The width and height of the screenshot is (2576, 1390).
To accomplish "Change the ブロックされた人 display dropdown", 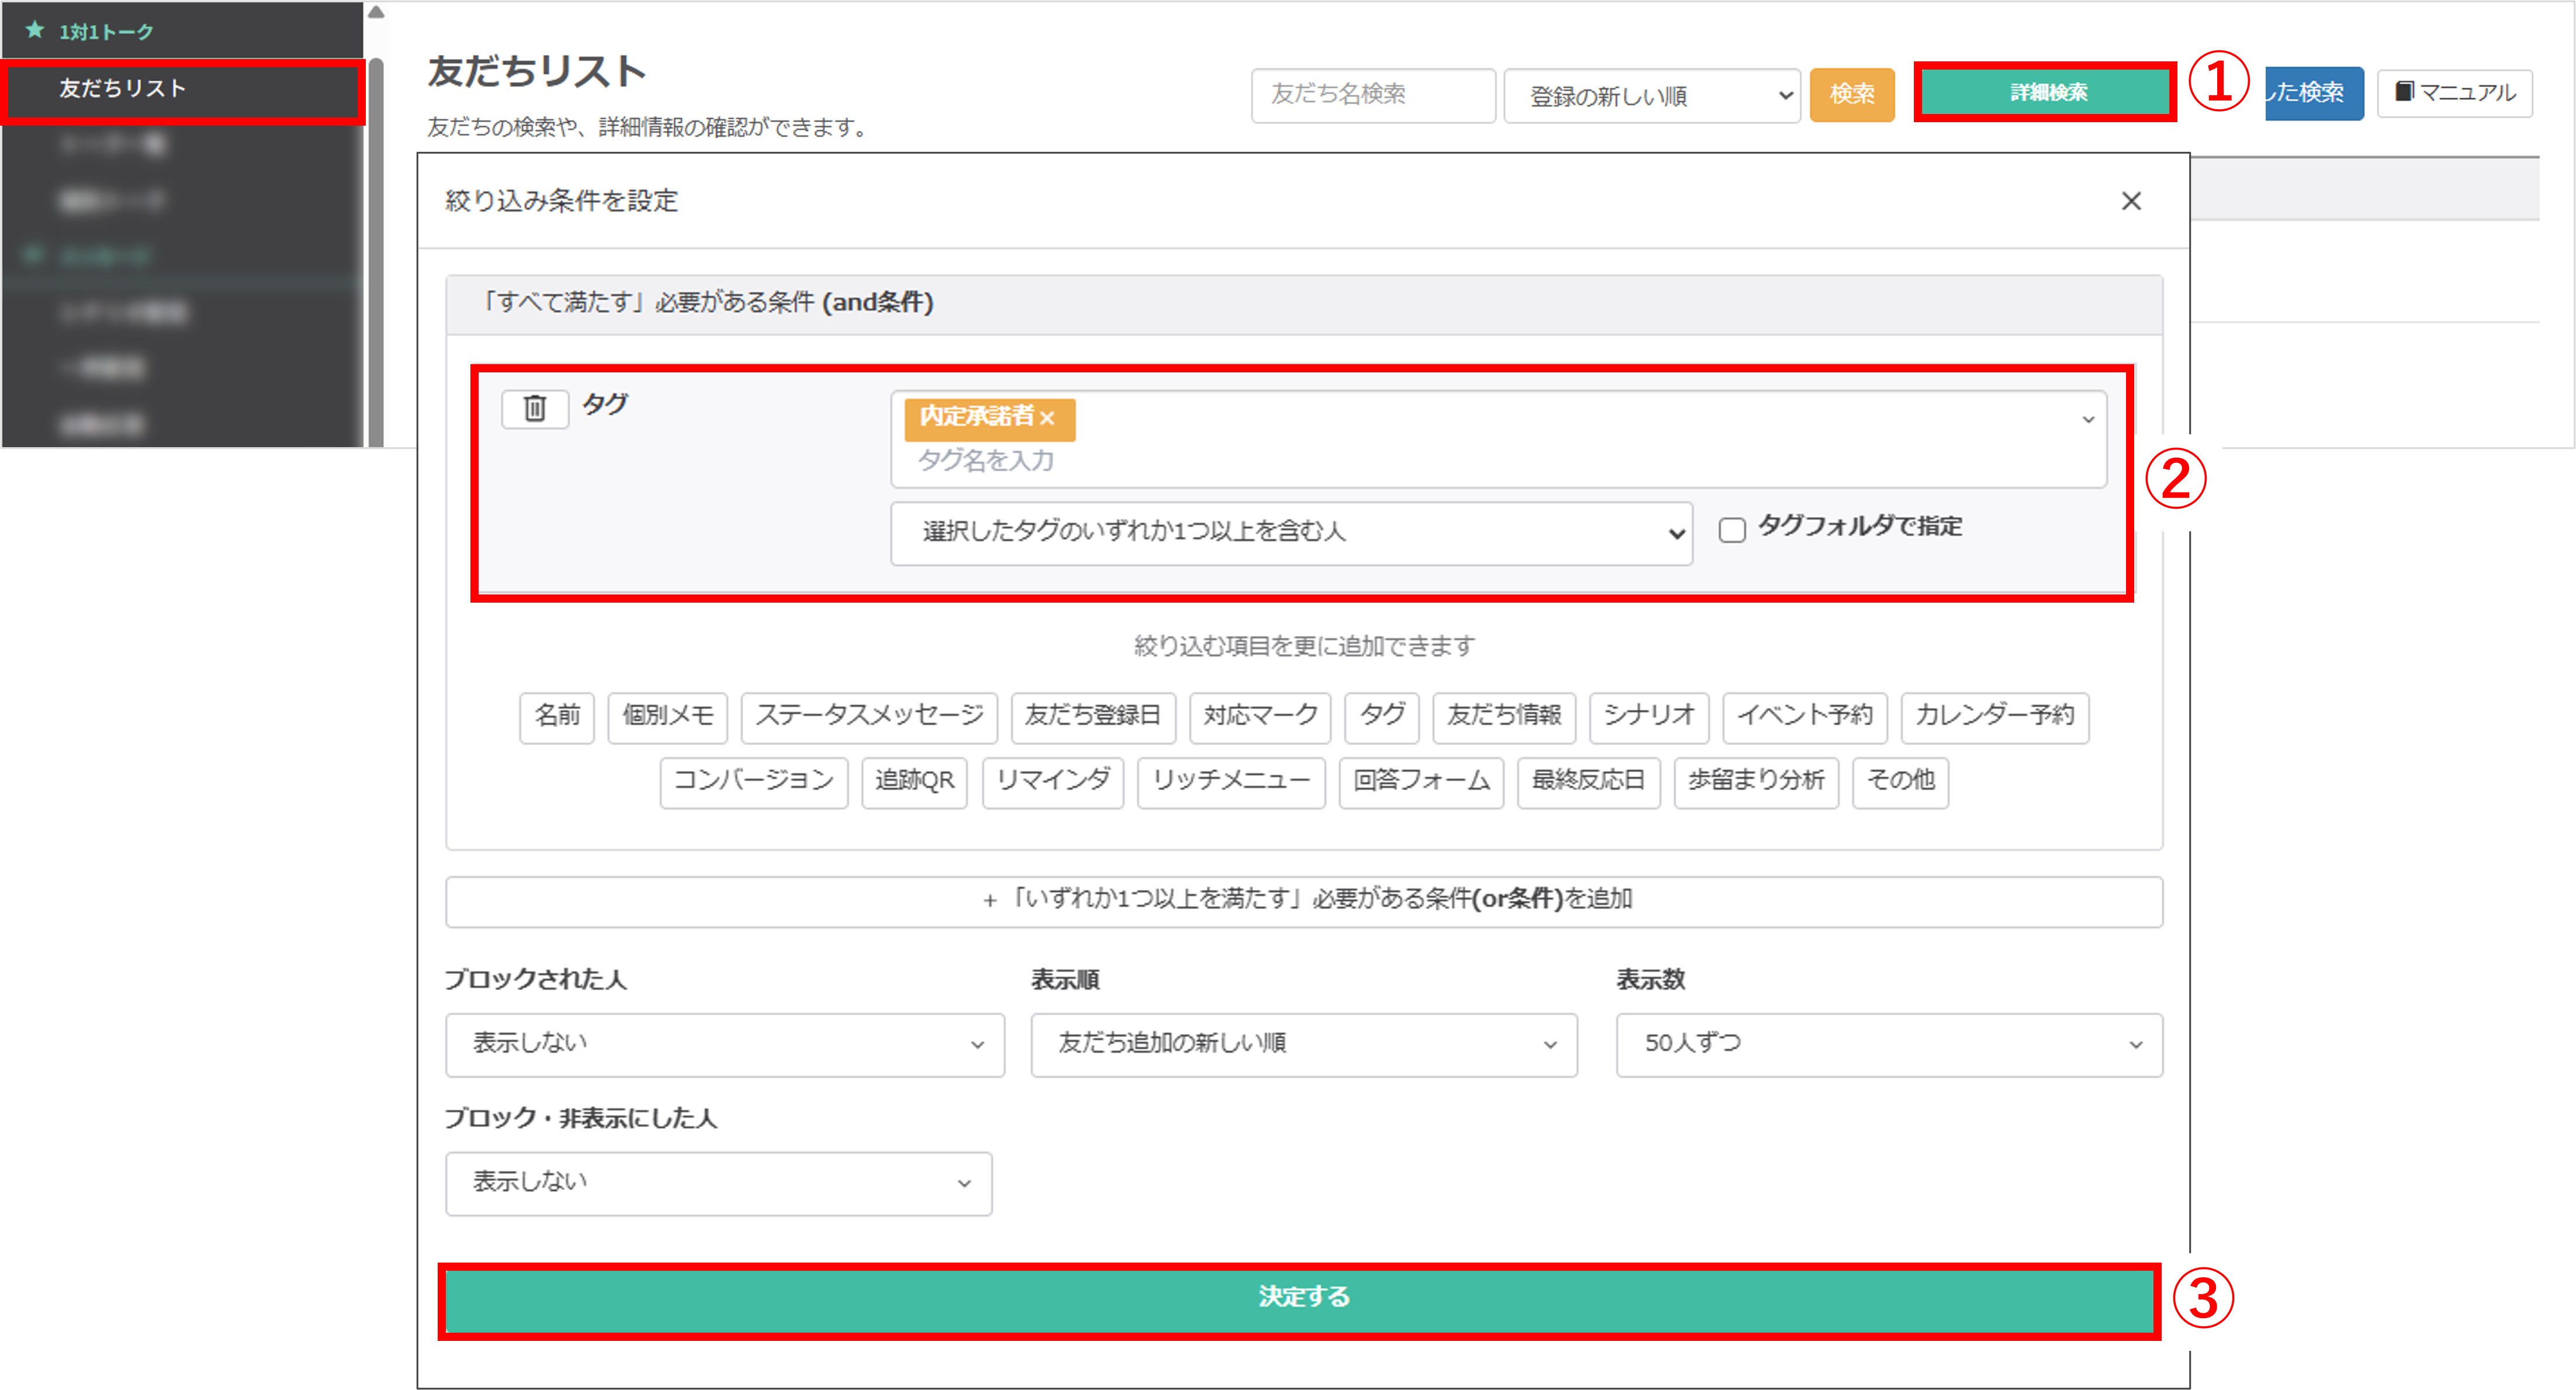I will (724, 1044).
